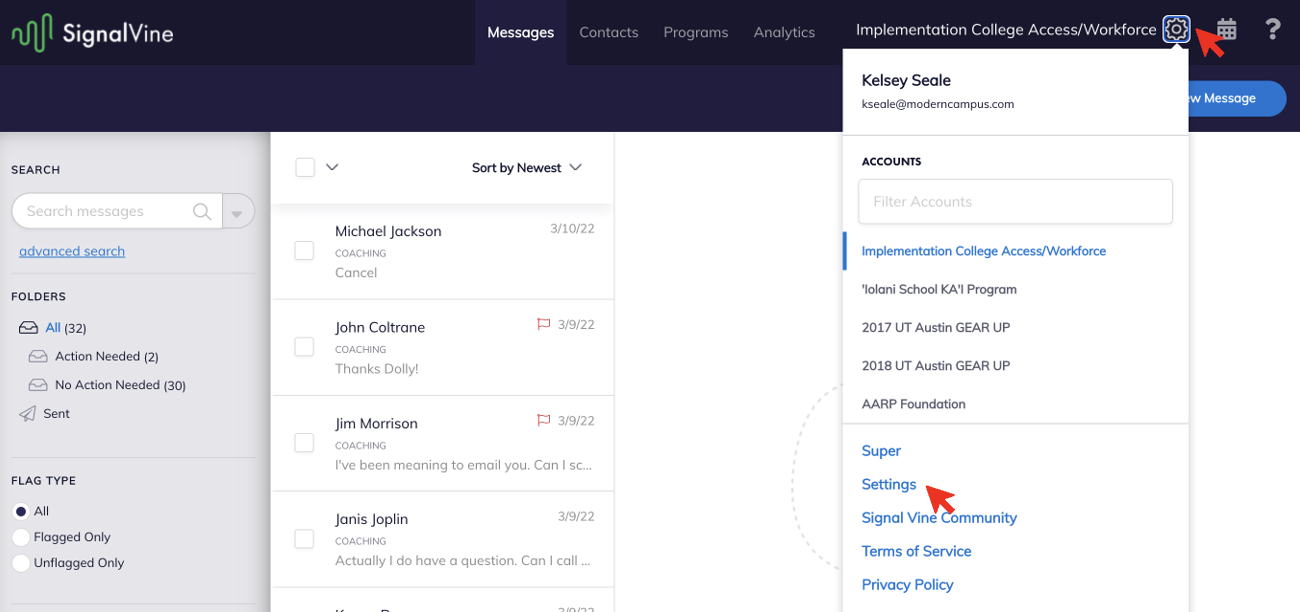Open the help question mark icon

pos(1273,29)
